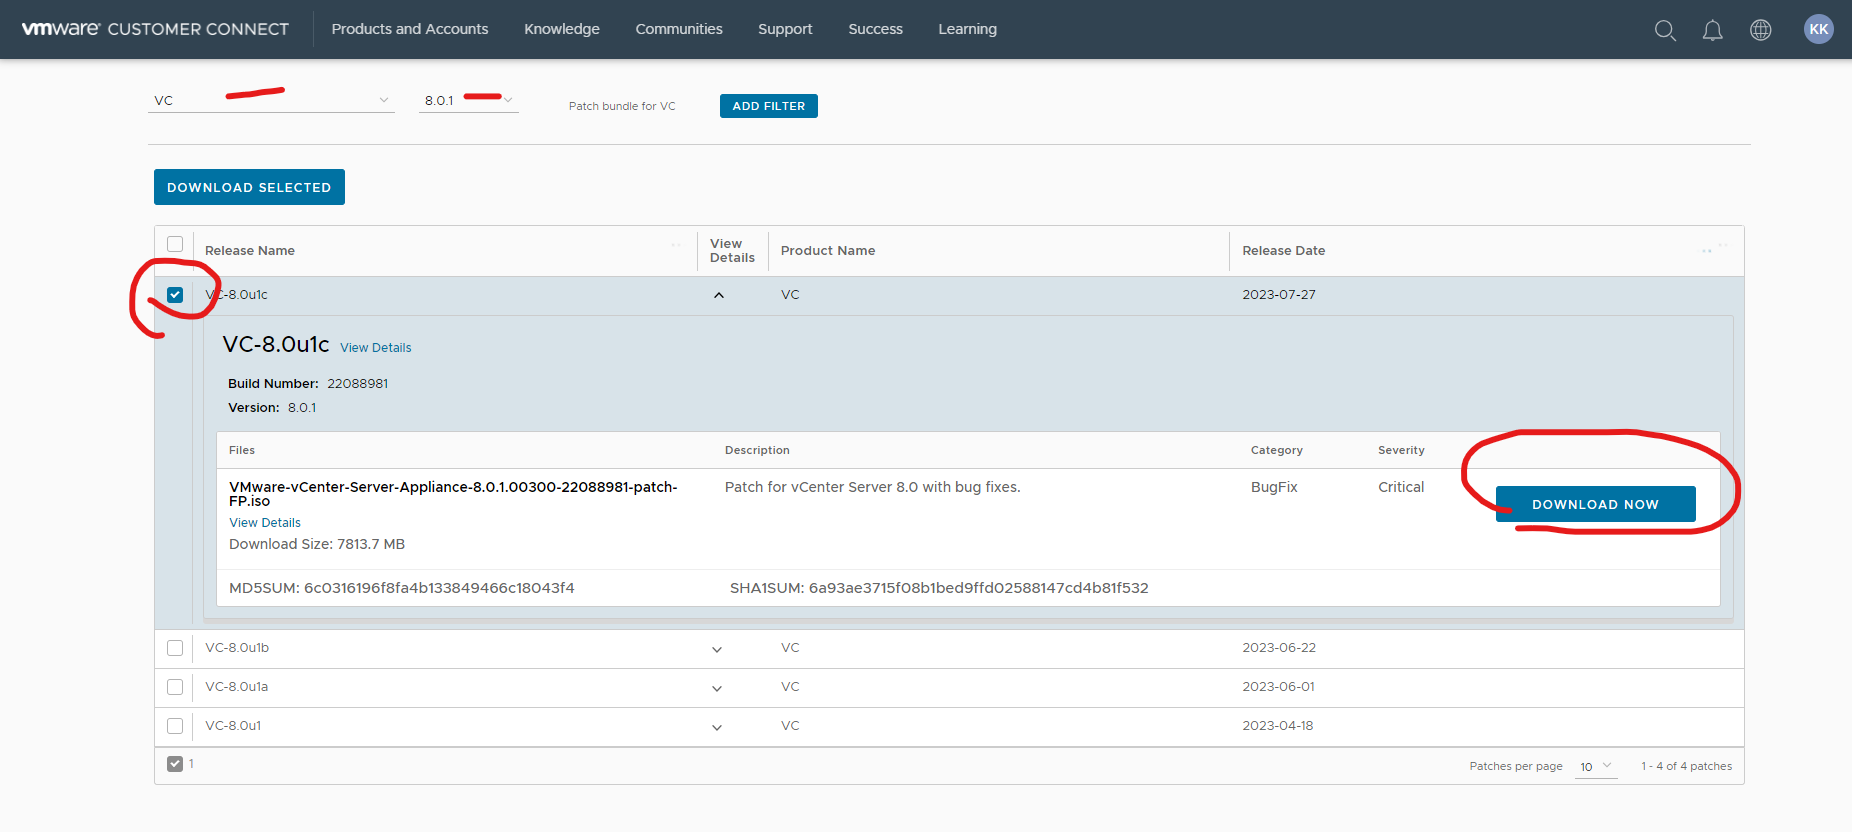Open the notifications bell icon
Viewport: 1852px width, 832px height.
pos(1713,30)
